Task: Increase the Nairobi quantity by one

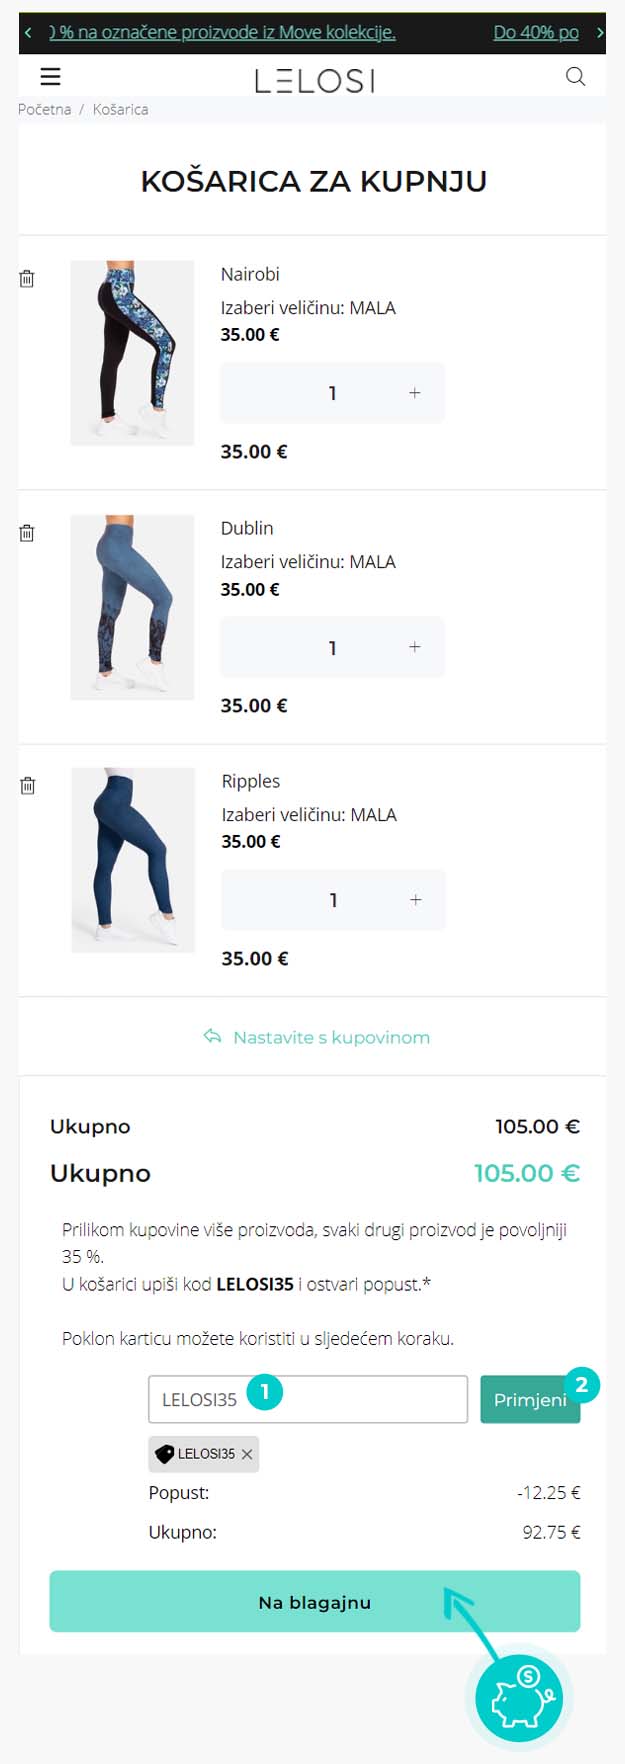Action: pyautogui.click(x=414, y=394)
